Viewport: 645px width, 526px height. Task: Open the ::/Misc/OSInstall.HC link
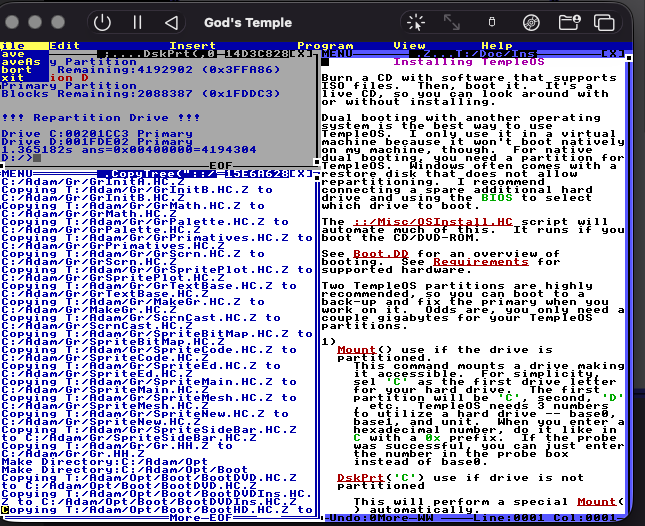pyautogui.click(x=433, y=222)
